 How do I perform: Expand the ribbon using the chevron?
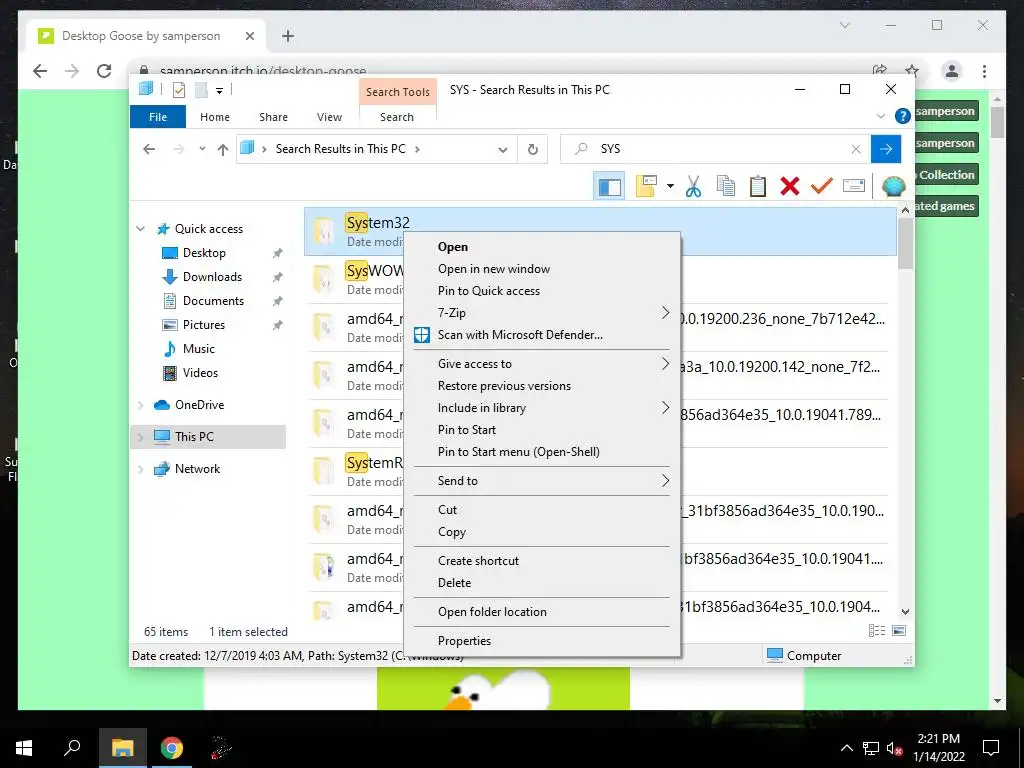click(880, 116)
